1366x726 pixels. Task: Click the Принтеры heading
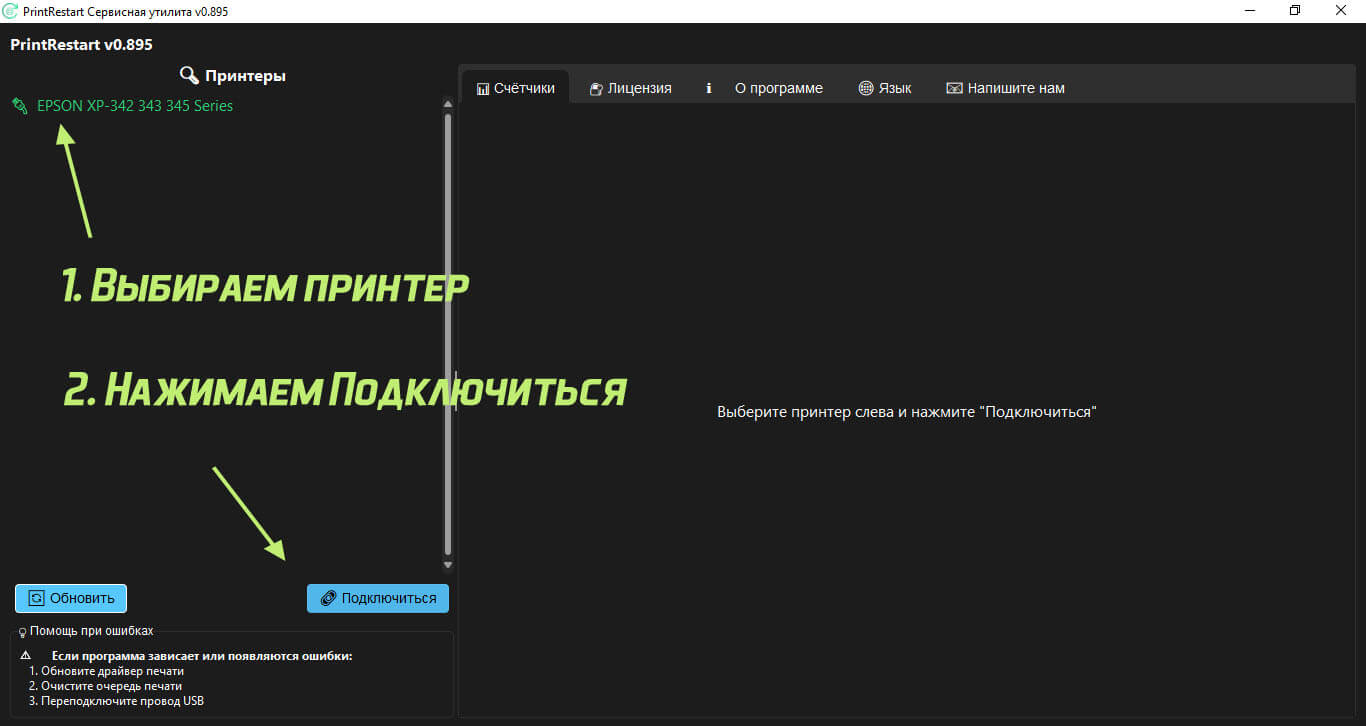(x=245, y=76)
